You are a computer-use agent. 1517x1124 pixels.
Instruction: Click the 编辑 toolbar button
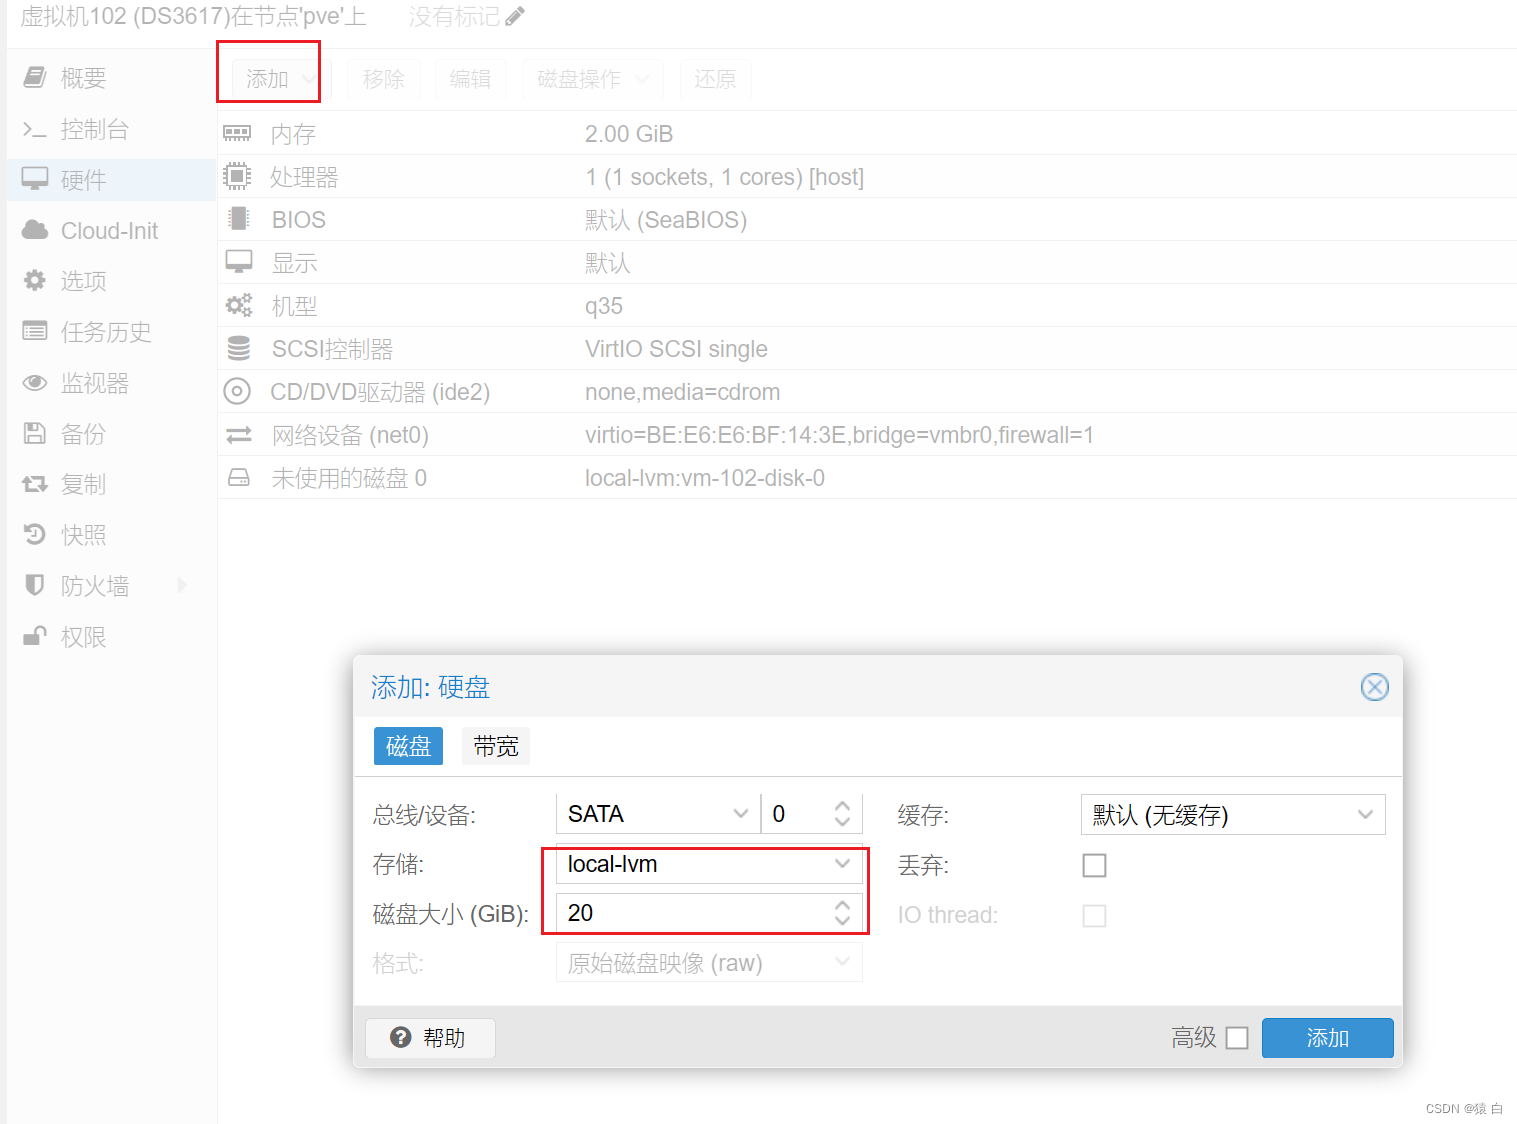(x=470, y=78)
